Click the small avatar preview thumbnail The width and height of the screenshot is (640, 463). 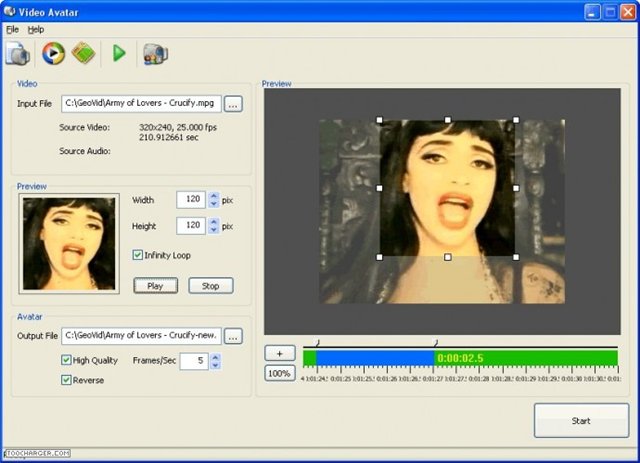(69, 244)
